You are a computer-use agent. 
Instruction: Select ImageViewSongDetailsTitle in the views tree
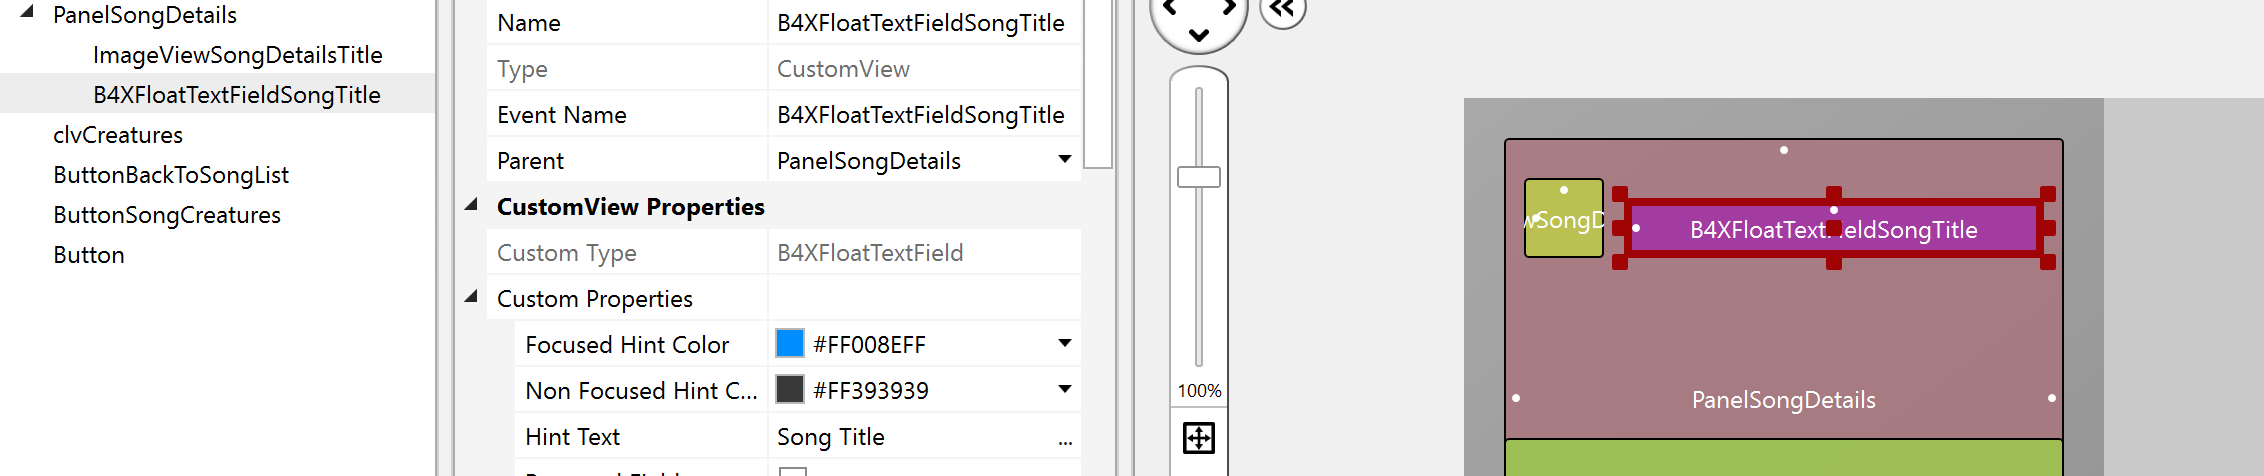238,55
